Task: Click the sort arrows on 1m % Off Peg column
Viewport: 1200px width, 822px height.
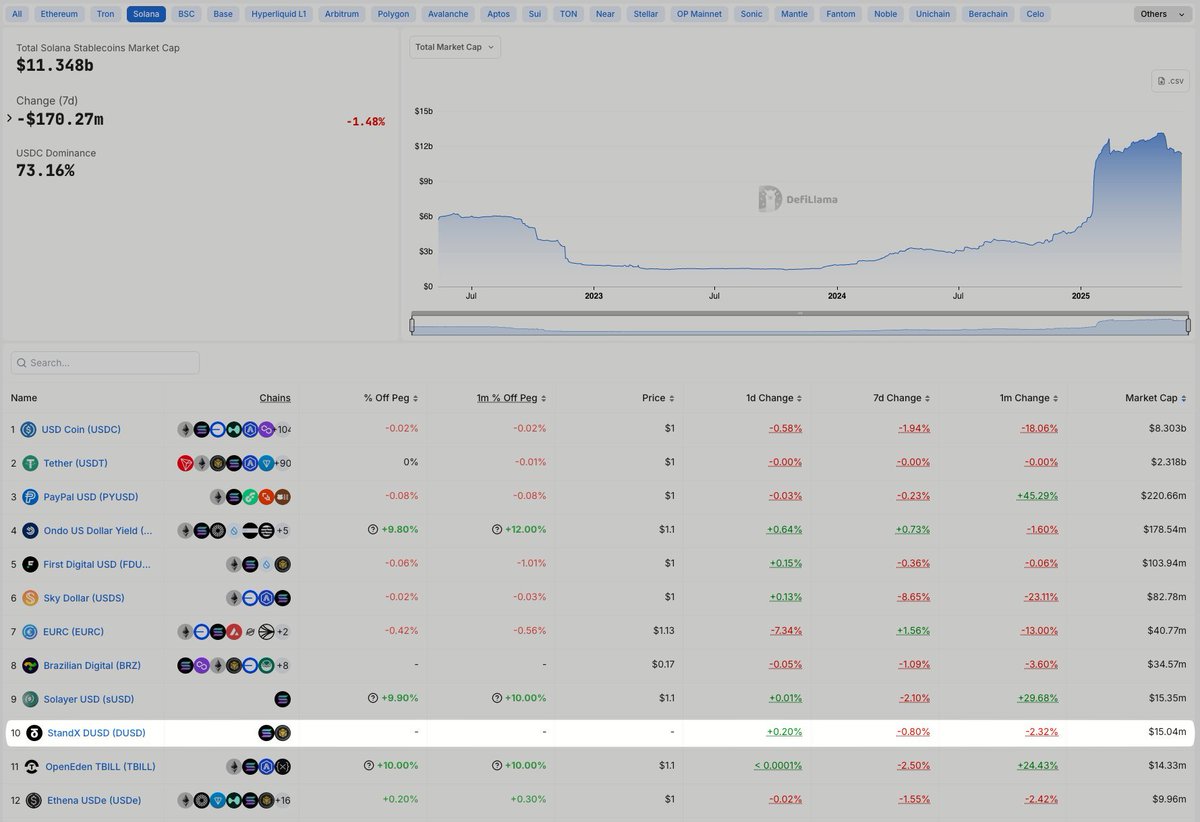Action: pyautogui.click(x=543, y=398)
